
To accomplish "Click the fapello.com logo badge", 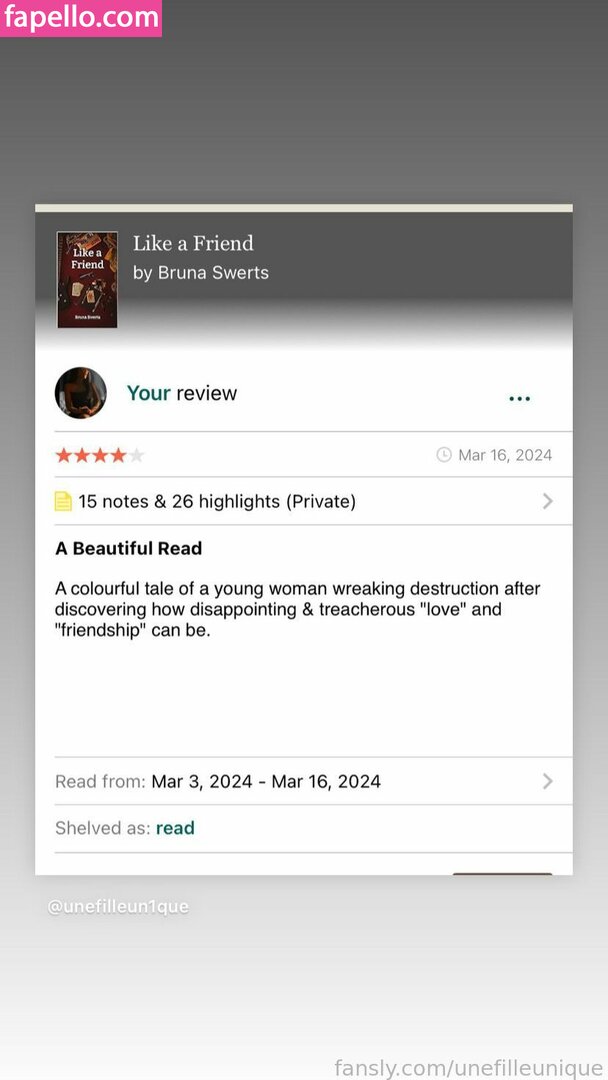I will [81, 18].
